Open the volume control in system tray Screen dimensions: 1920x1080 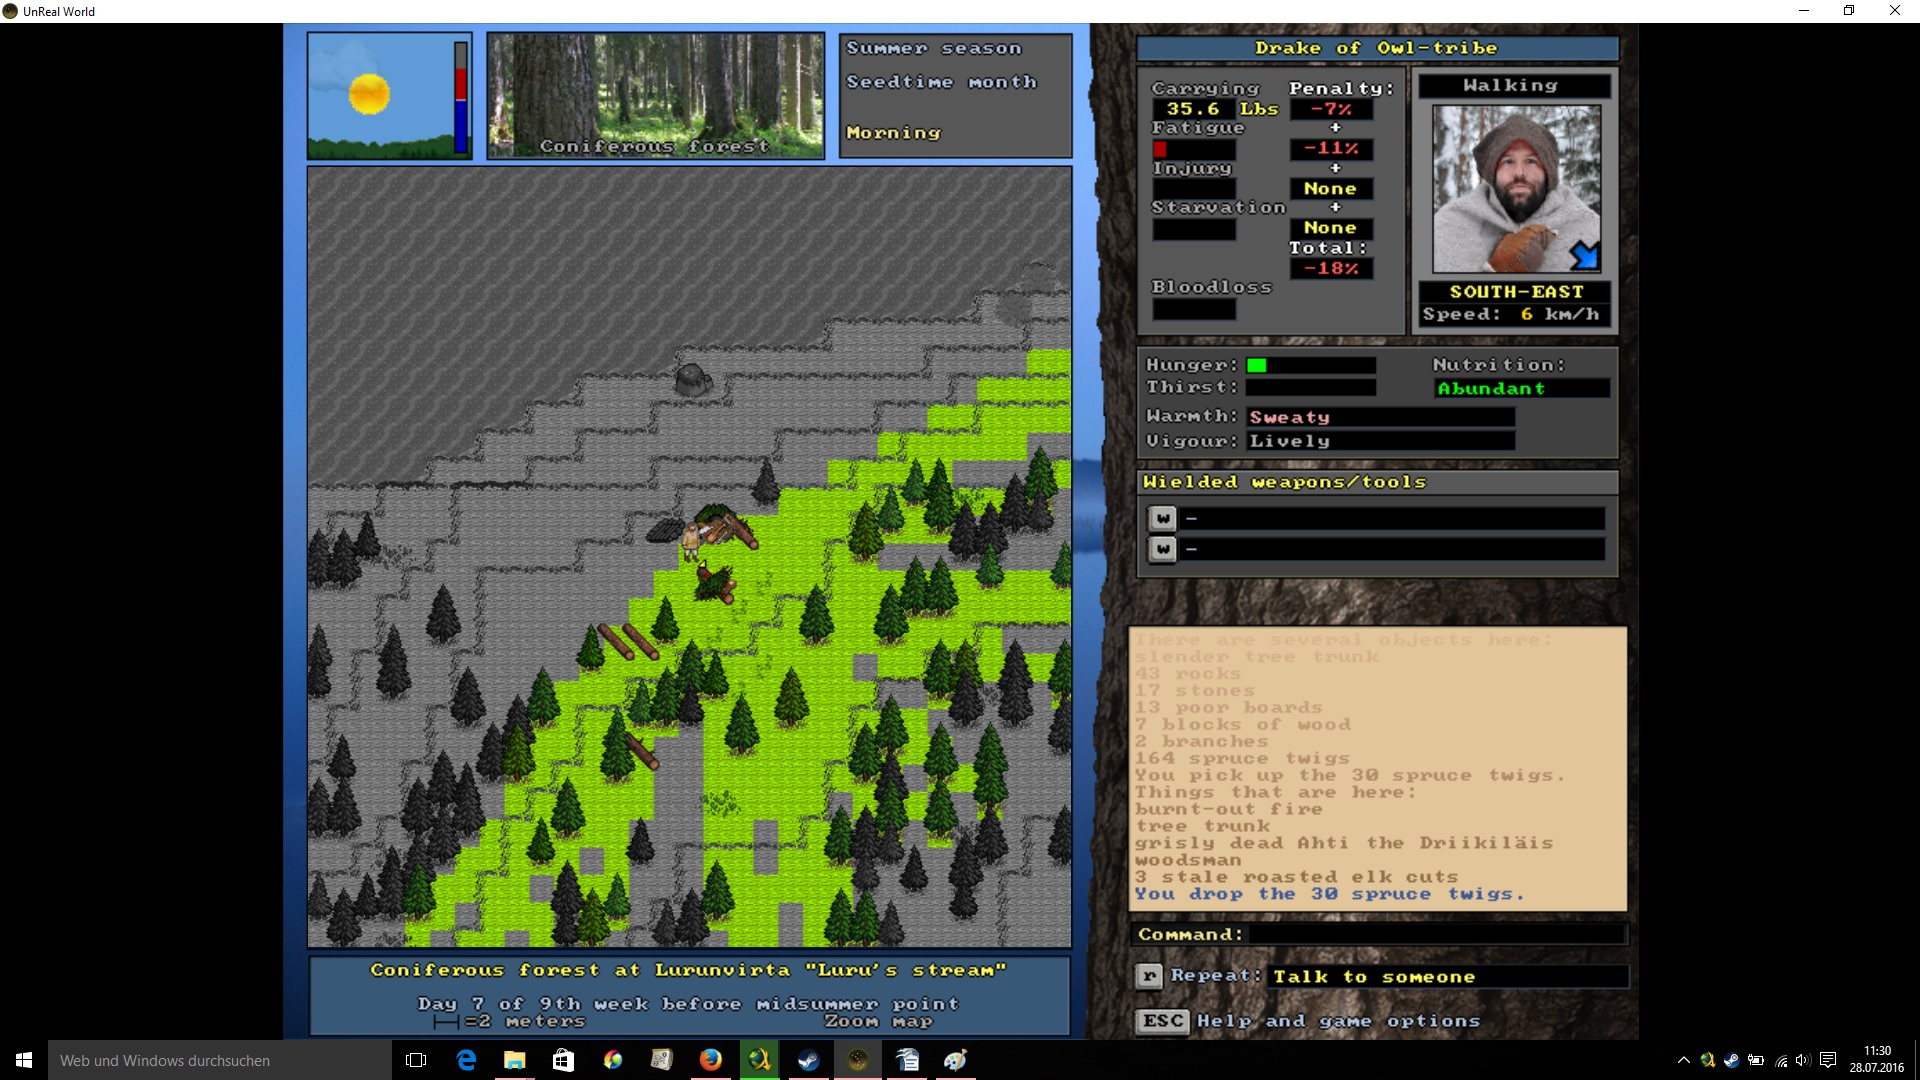pyautogui.click(x=1803, y=1060)
